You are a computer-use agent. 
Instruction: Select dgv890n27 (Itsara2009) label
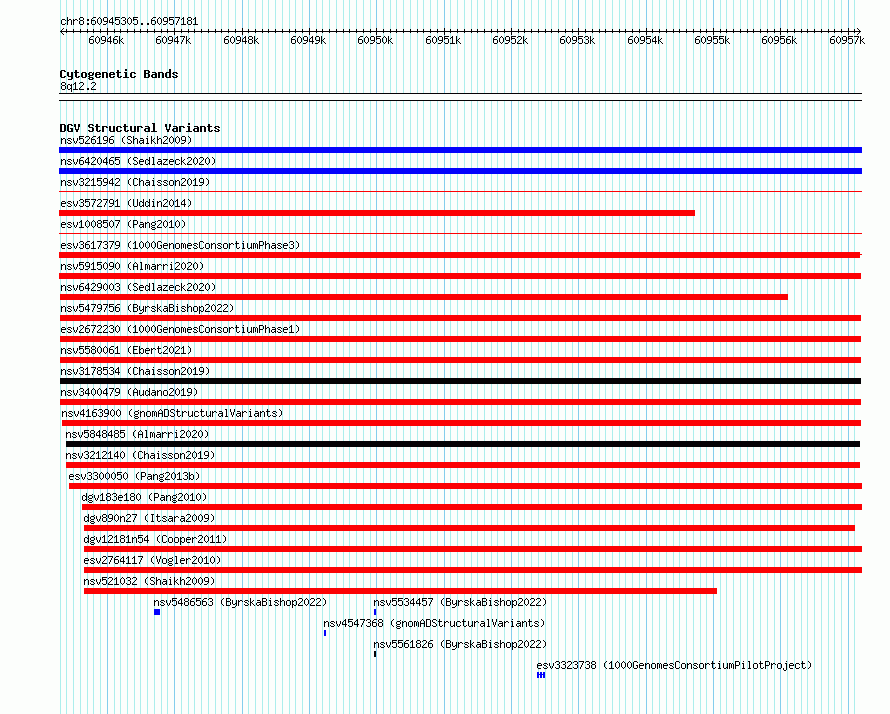pyautogui.click(x=149, y=518)
